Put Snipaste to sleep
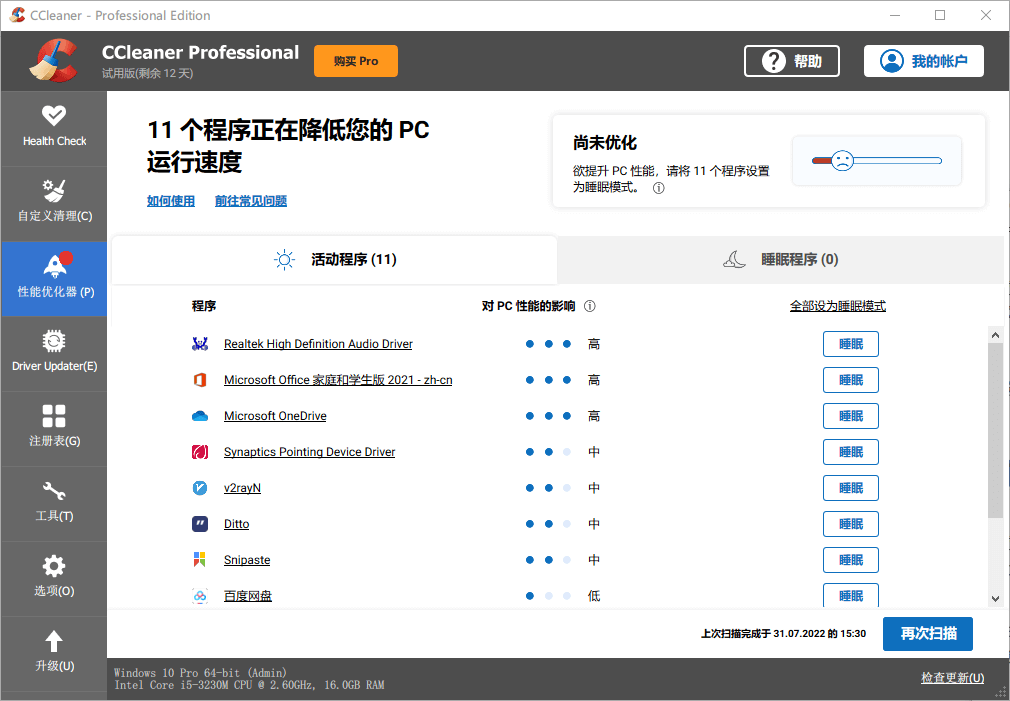1010x701 pixels. click(x=850, y=560)
